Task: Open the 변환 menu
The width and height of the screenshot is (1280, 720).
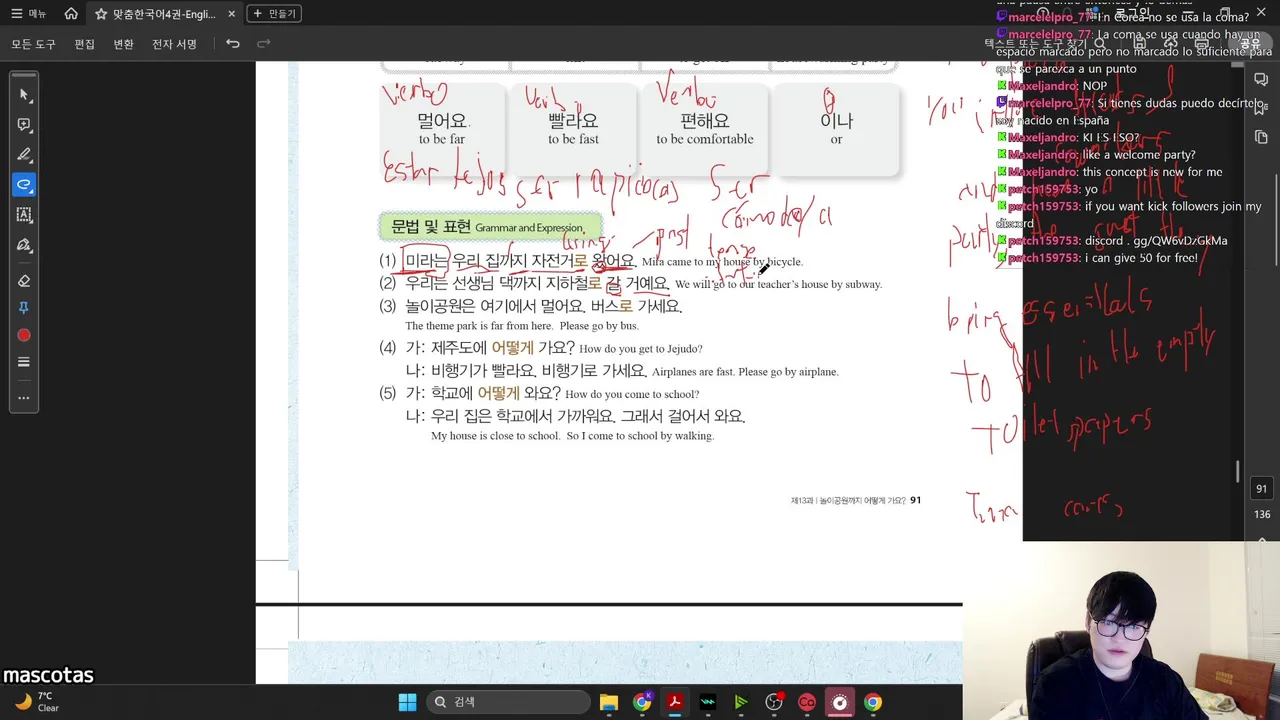Action: click(x=123, y=44)
